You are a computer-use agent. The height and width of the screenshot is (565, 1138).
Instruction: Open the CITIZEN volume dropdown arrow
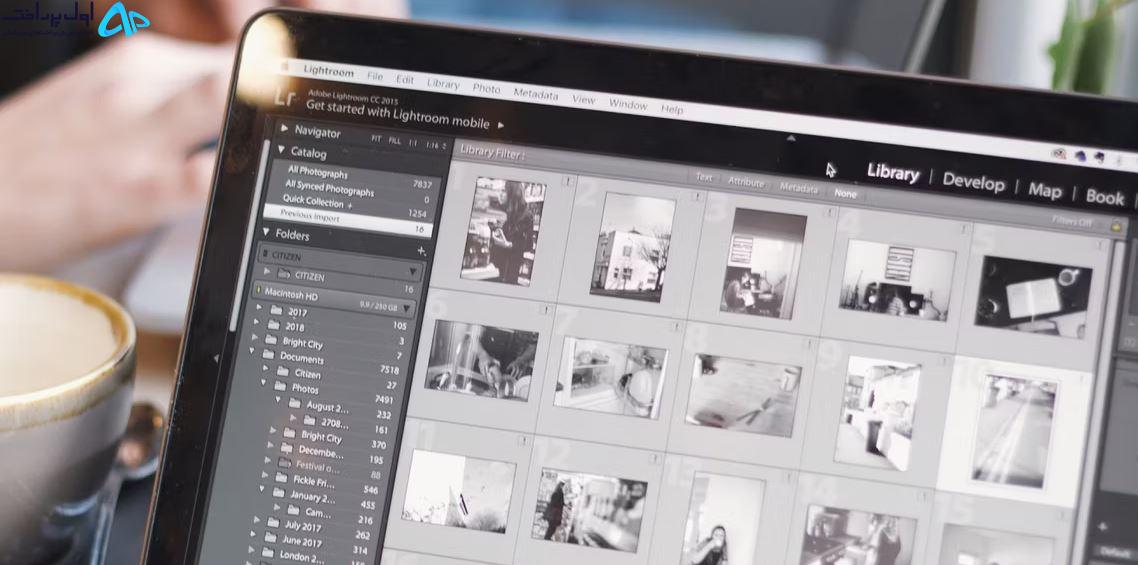tap(413, 272)
